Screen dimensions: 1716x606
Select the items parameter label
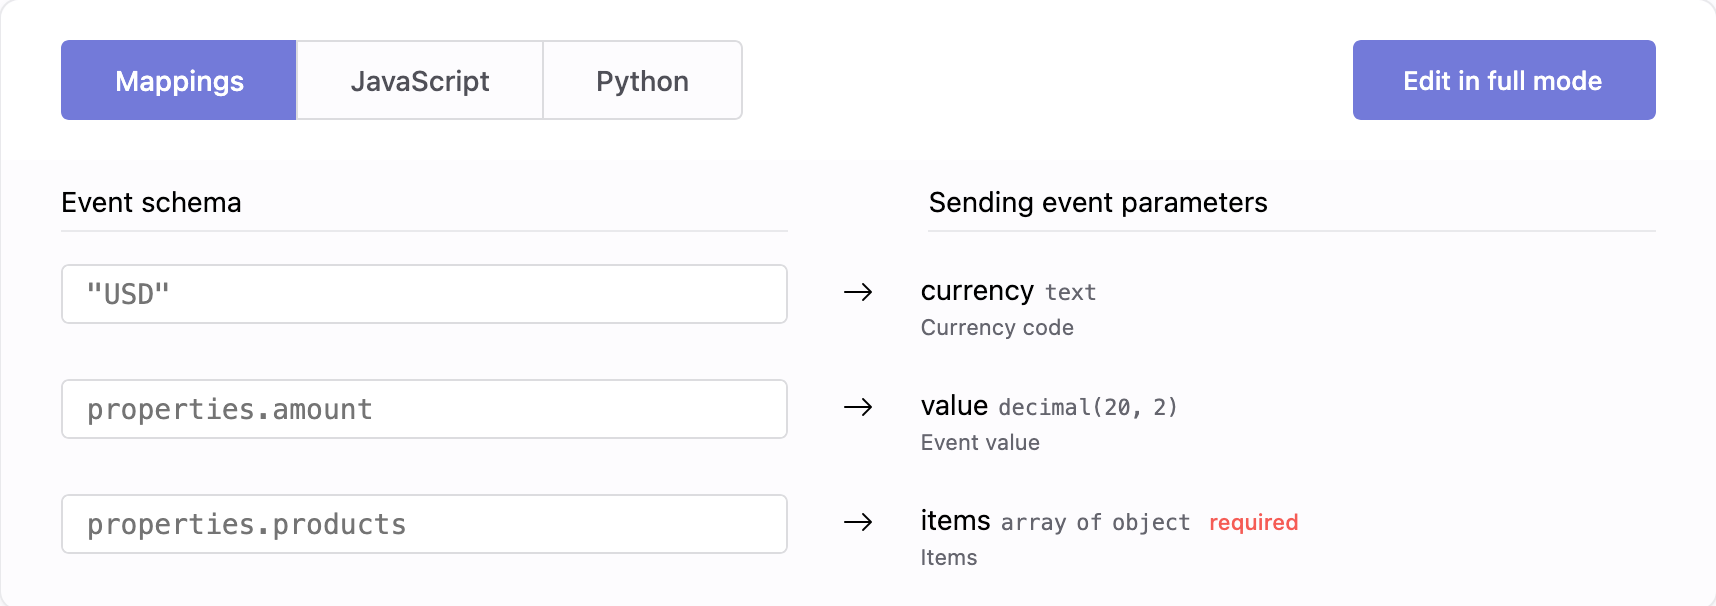(954, 520)
